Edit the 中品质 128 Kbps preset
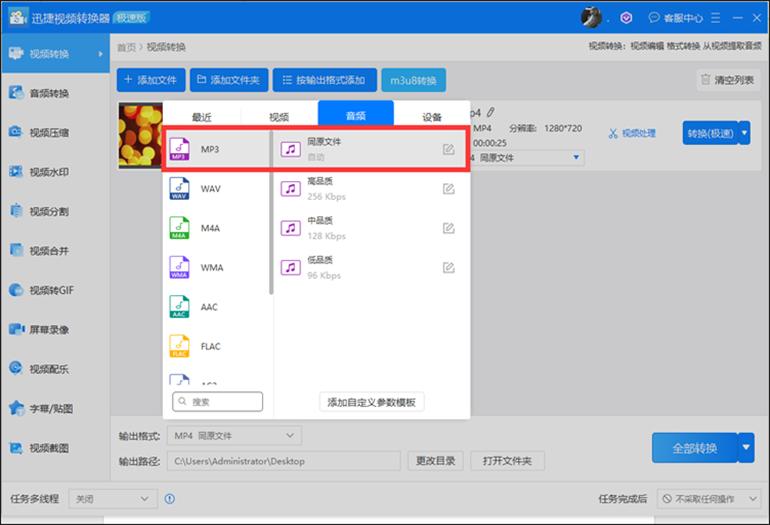Viewport: 770px width, 525px height. (x=448, y=228)
